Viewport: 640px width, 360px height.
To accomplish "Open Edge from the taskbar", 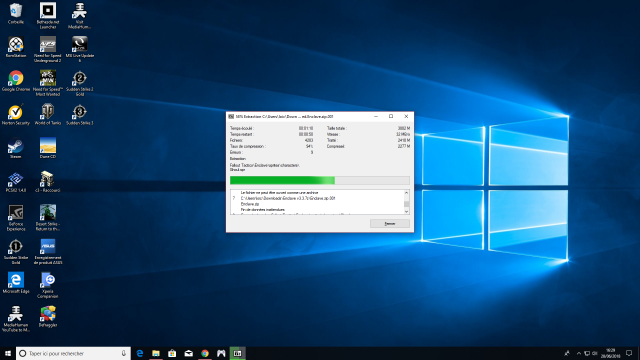I will [x=140, y=353].
